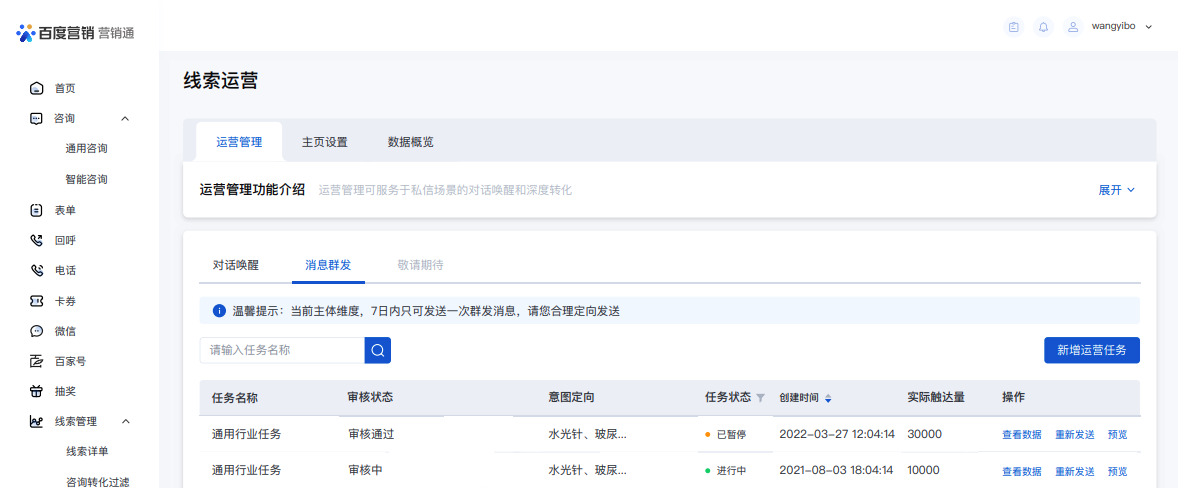1178x488 pixels.
Task: Click the user avatar icon
Action: click(1074, 27)
